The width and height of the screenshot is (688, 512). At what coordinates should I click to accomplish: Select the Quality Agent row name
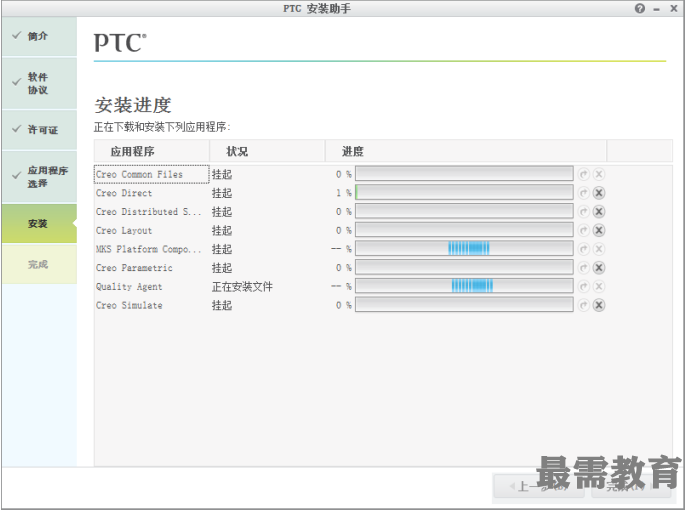tap(129, 287)
